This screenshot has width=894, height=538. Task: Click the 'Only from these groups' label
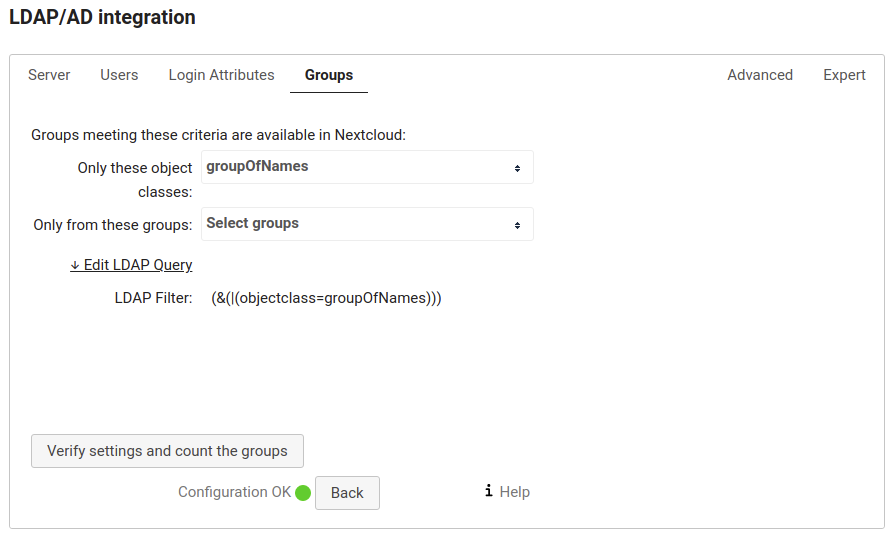pos(112,225)
